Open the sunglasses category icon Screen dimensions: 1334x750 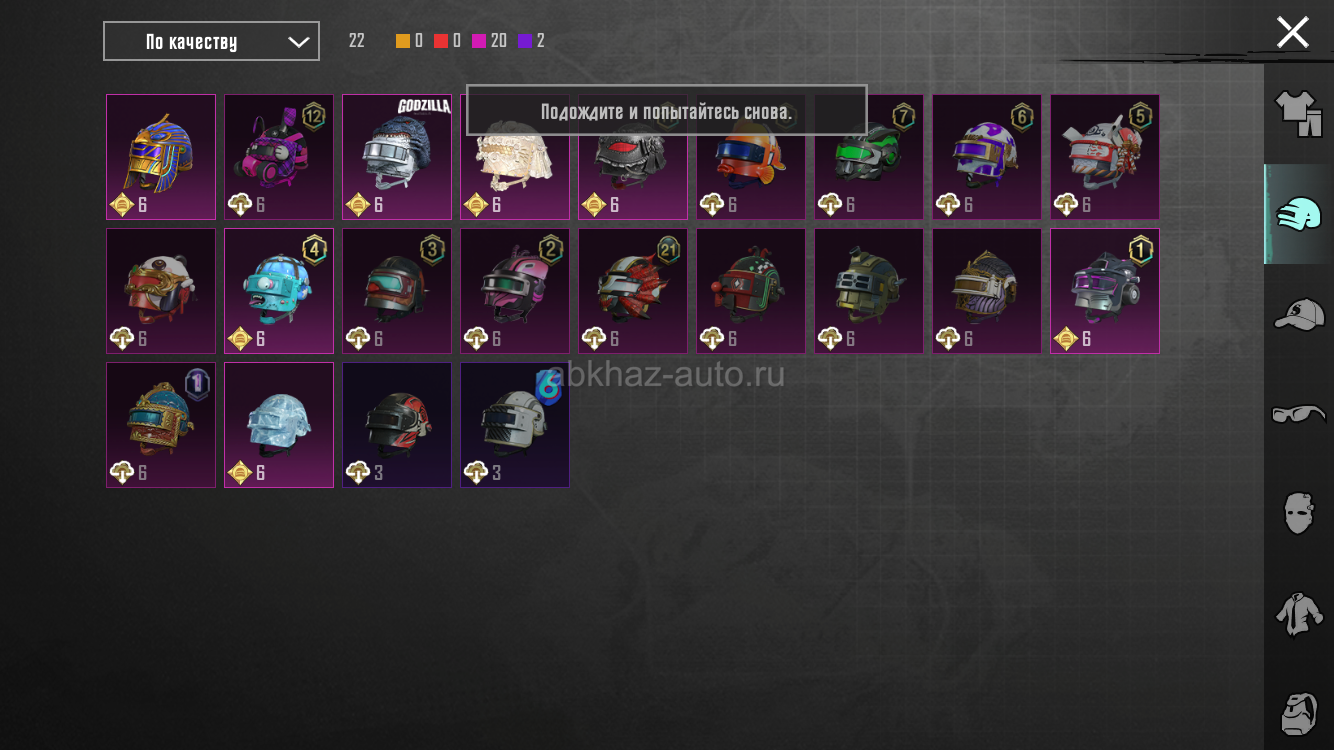coord(1298,413)
